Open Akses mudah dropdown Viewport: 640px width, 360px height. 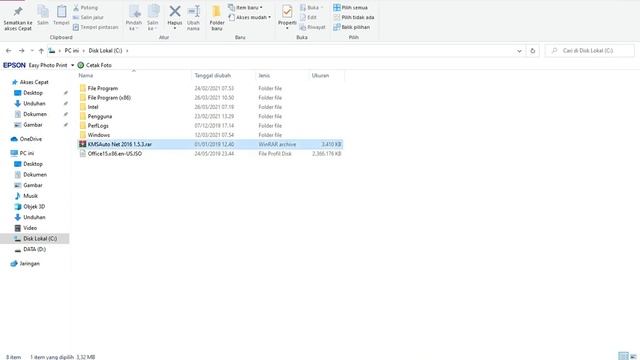click(249, 18)
